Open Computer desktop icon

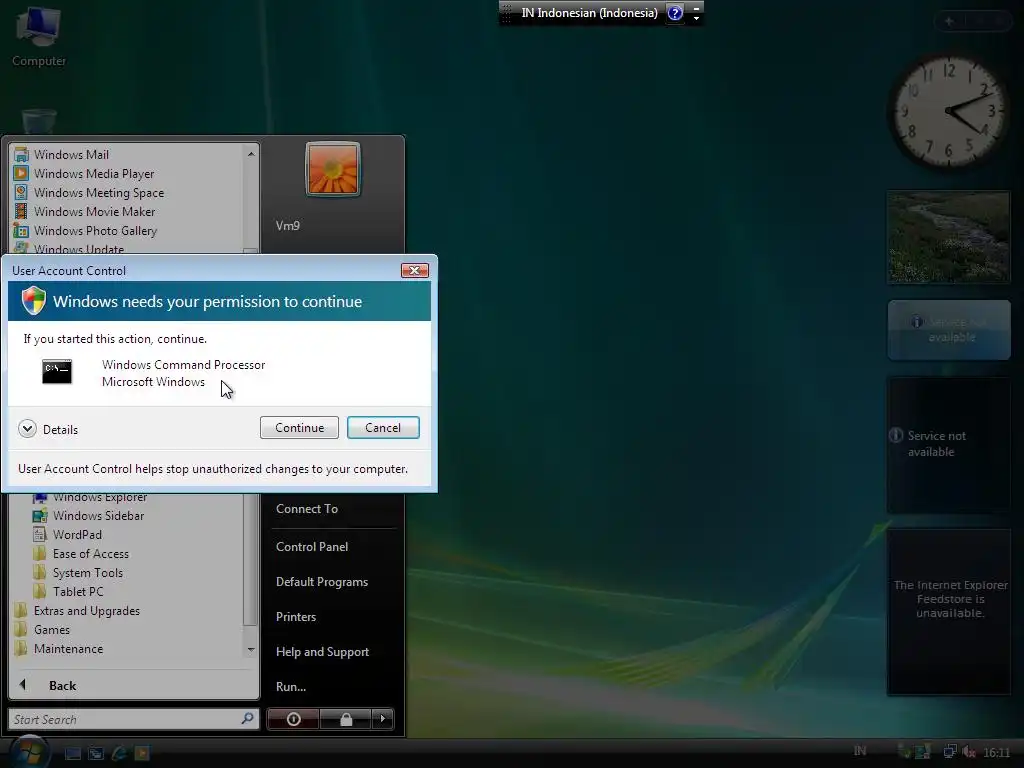pyautogui.click(x=39, y=36)
